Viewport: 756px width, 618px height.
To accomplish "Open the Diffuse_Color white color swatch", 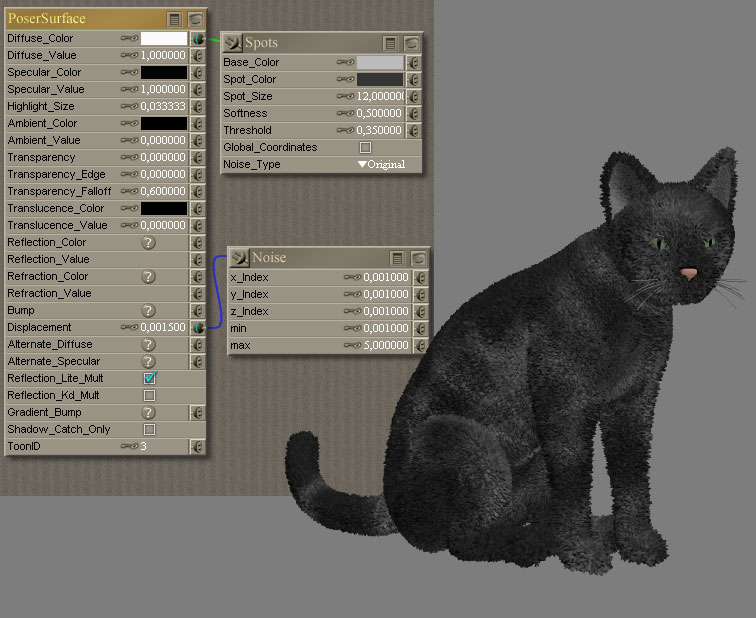I will click(164, 39).
